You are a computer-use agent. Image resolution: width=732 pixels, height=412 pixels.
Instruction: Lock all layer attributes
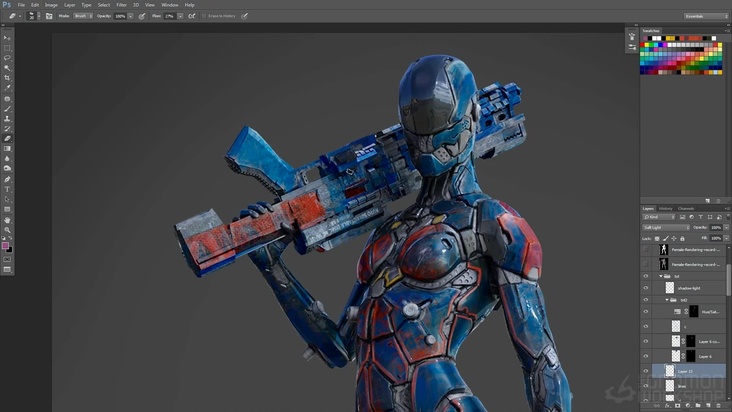682,238
